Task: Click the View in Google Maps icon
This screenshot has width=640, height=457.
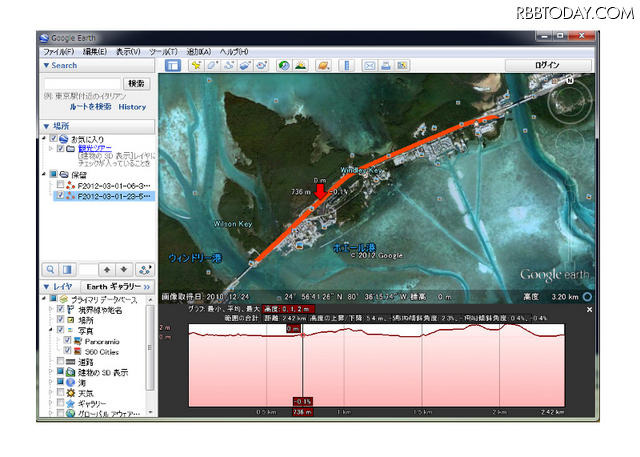Action: (x=402, y=65)
